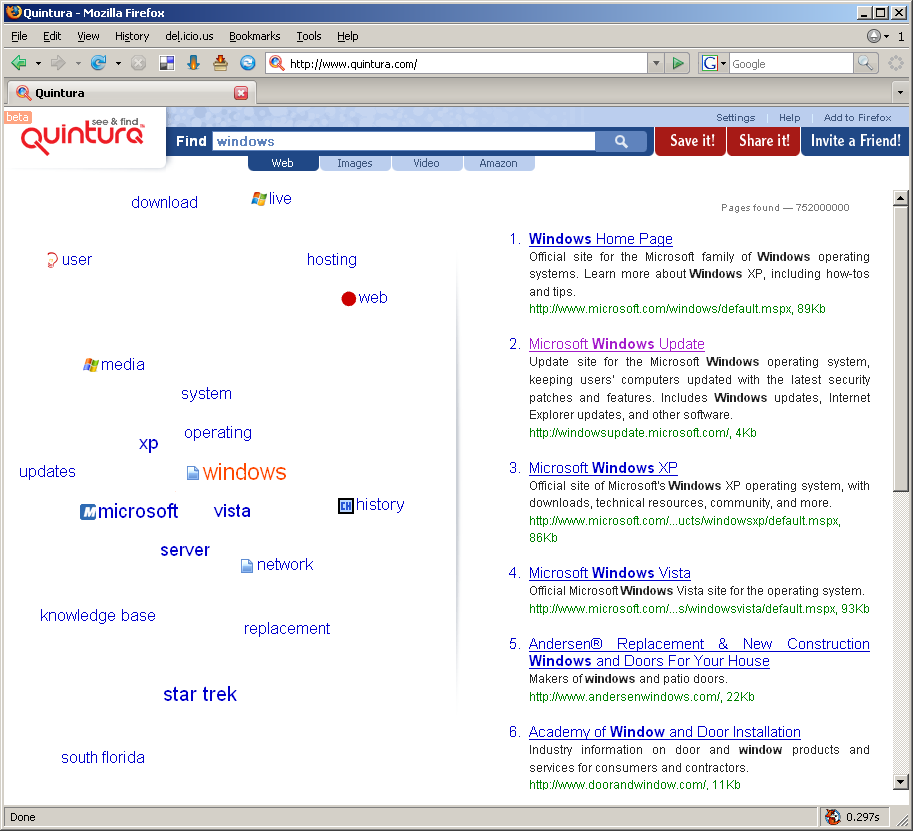Switch to the Video search tab

click(426, 163)
